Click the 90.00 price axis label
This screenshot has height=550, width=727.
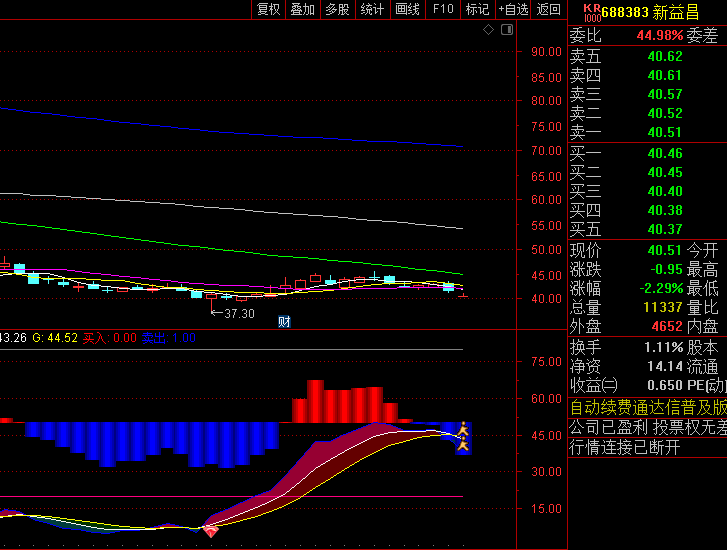coord(546,51)
